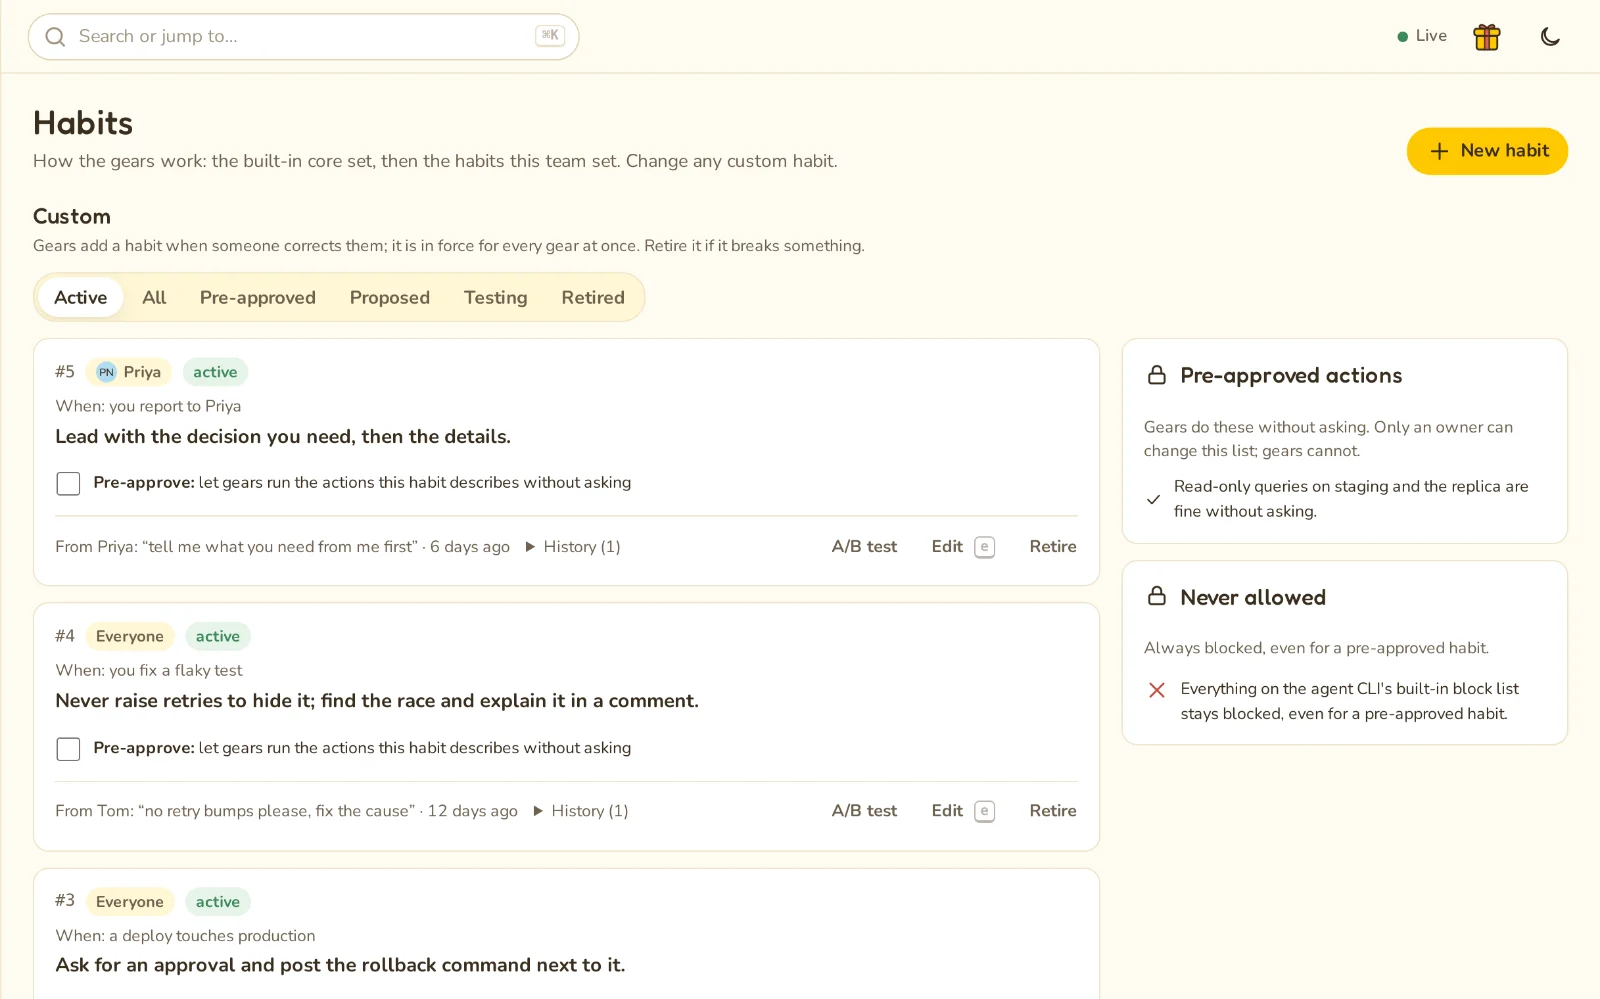Click the green Live status indicator
The width and height of the screenshot is (1600, 999).
pos(1422,36)
